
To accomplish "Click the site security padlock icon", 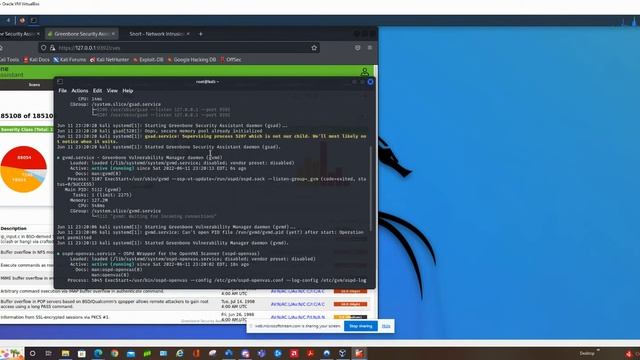I will (x=52, y=48).
